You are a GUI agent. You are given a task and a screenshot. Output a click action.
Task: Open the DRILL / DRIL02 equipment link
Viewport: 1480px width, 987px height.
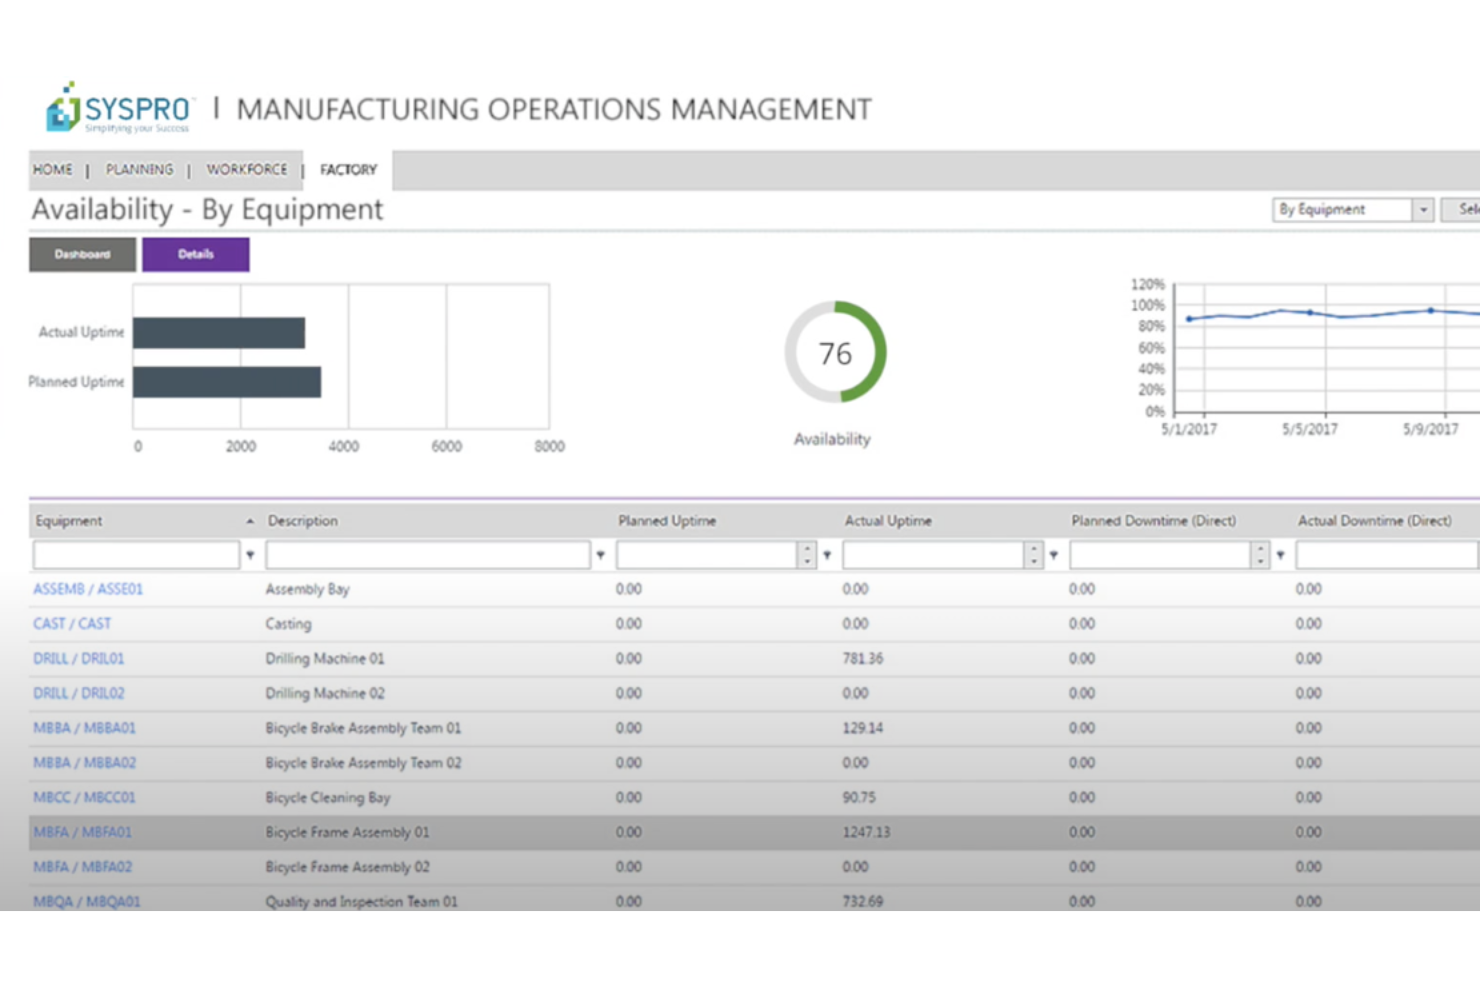[x=79, y=693]
